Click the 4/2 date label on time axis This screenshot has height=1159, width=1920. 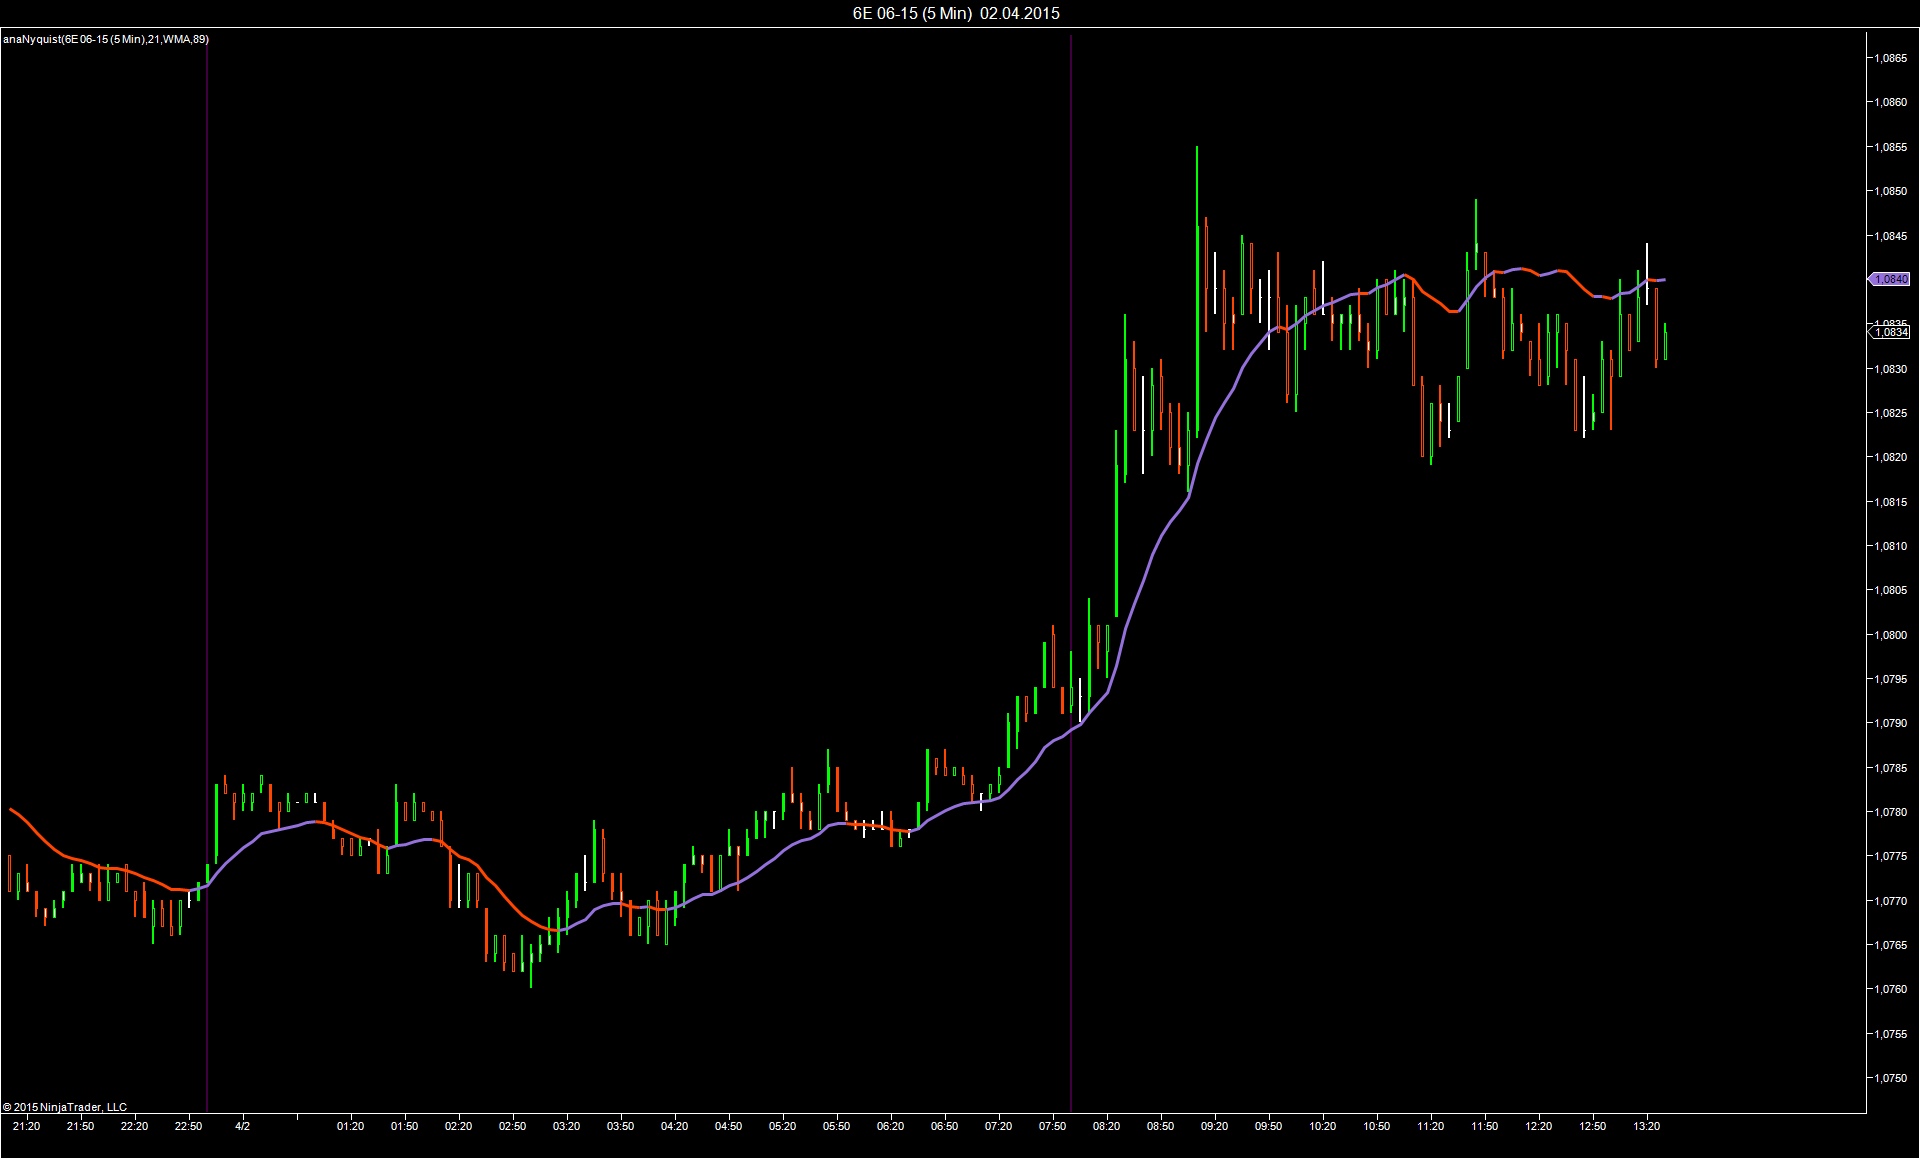[242, 1126]
